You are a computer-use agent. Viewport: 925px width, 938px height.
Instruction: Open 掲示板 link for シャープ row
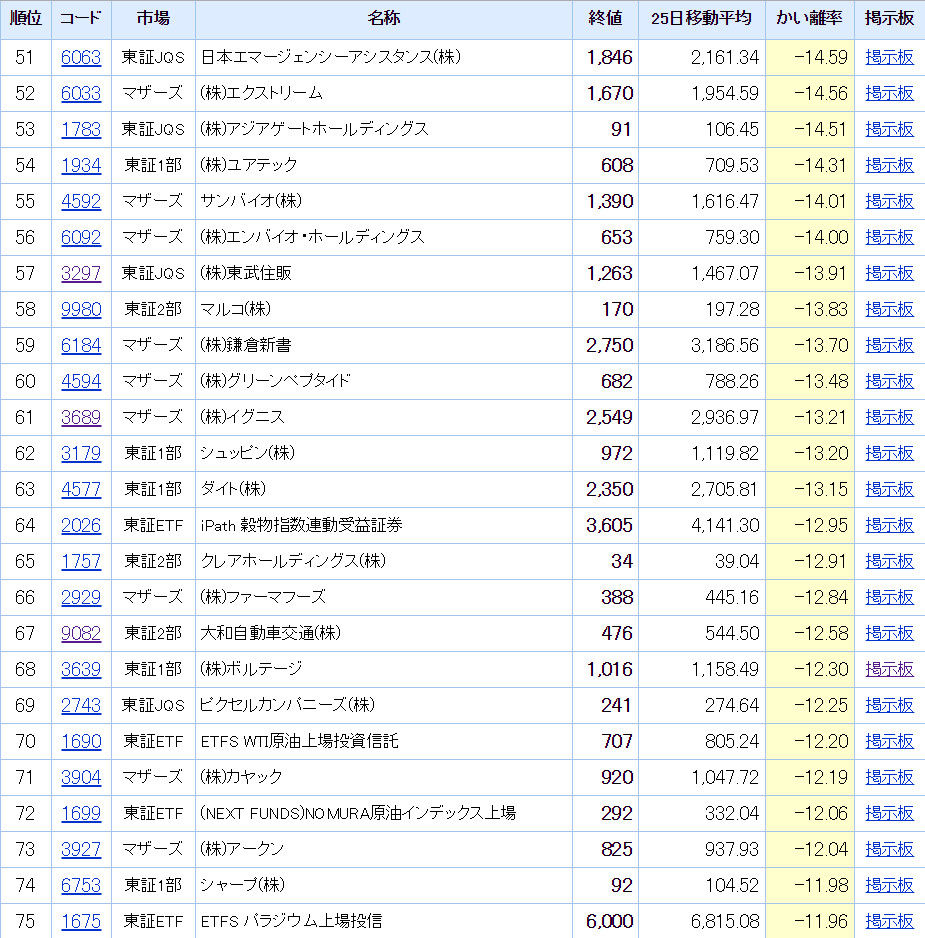889,885
